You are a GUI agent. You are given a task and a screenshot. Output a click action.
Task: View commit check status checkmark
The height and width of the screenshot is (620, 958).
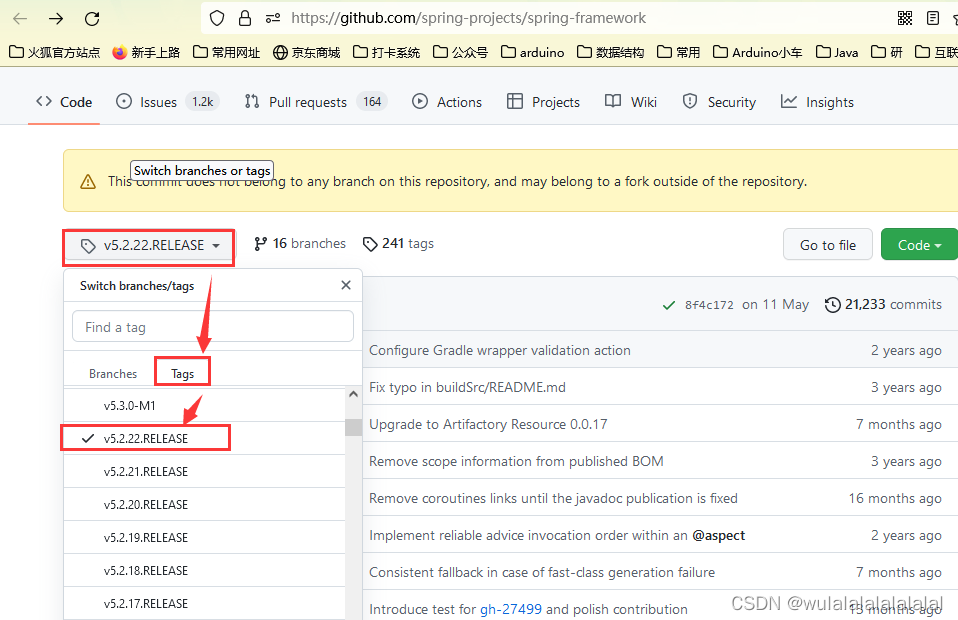coord(669,305)
